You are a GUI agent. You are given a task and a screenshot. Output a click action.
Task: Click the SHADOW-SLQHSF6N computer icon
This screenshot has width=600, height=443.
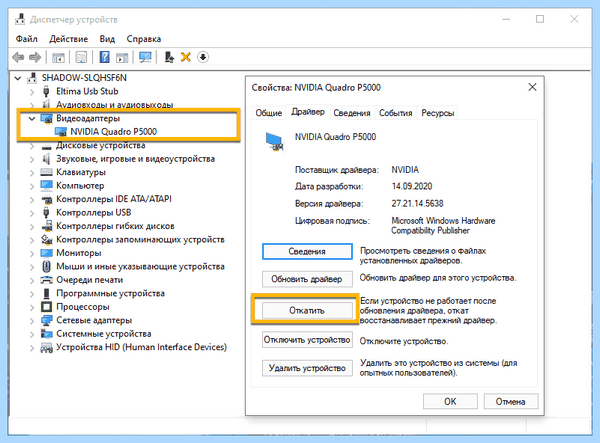click(33, 78)
